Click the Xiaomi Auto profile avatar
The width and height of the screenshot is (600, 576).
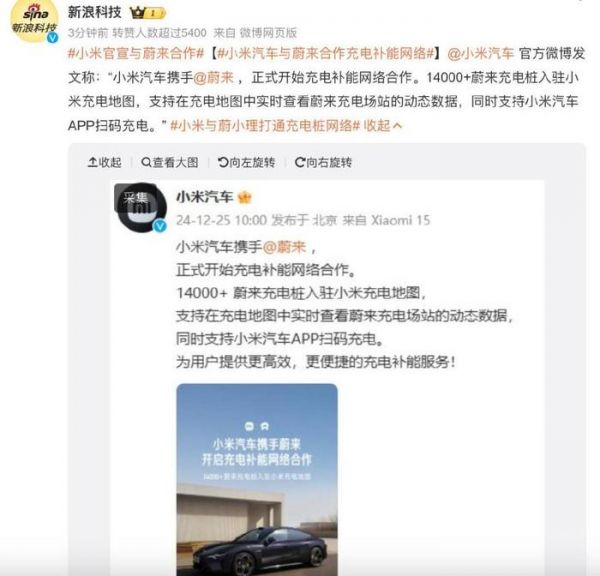click(140, 207)
